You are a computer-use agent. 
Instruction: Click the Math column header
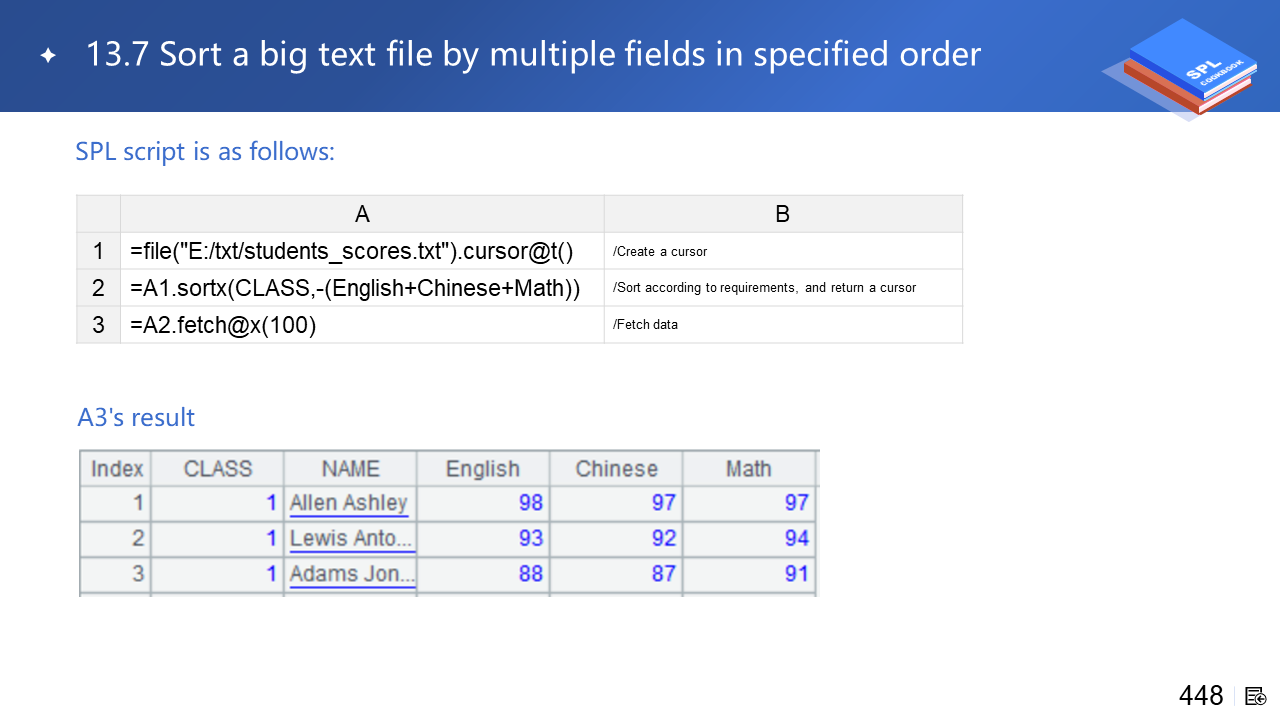click(x=748, y=469)
